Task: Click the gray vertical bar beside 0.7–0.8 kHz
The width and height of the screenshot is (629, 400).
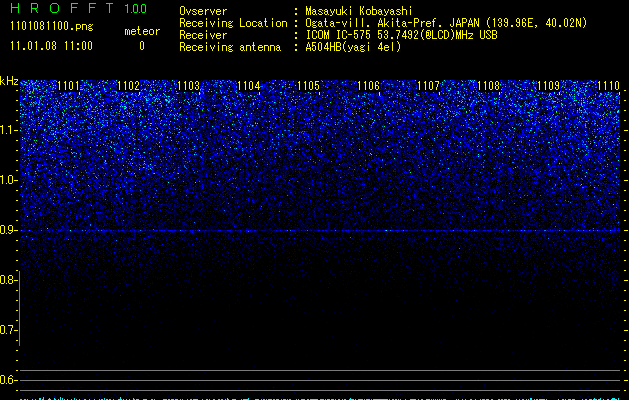Action: click(x=20, y=308)
